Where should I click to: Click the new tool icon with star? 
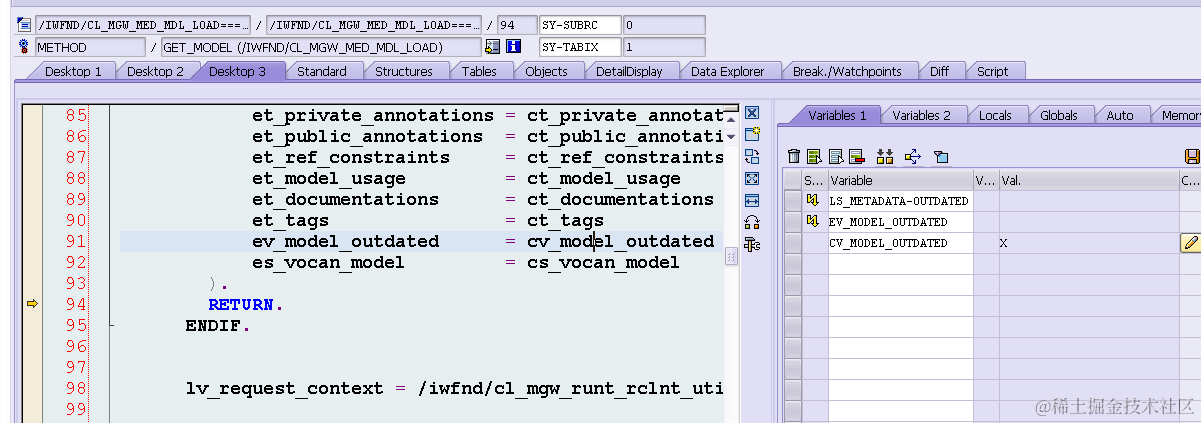click(x=752, y=134)
